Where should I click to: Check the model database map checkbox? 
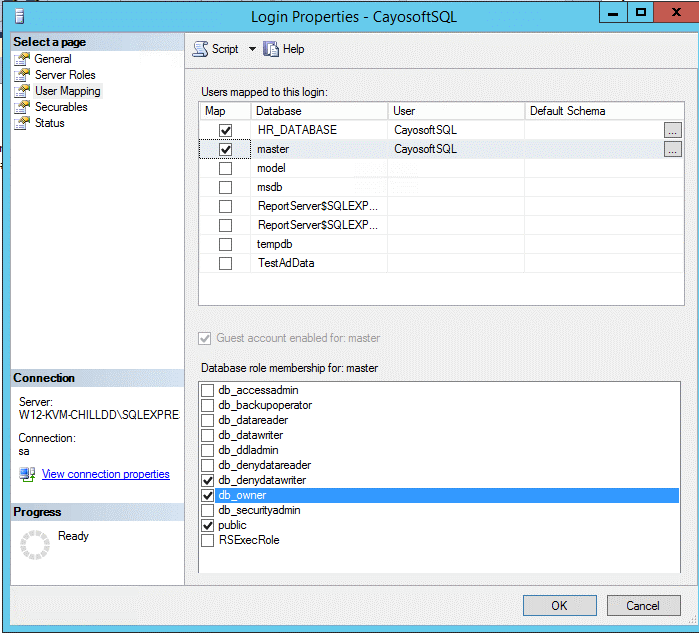tap(226, 169)
